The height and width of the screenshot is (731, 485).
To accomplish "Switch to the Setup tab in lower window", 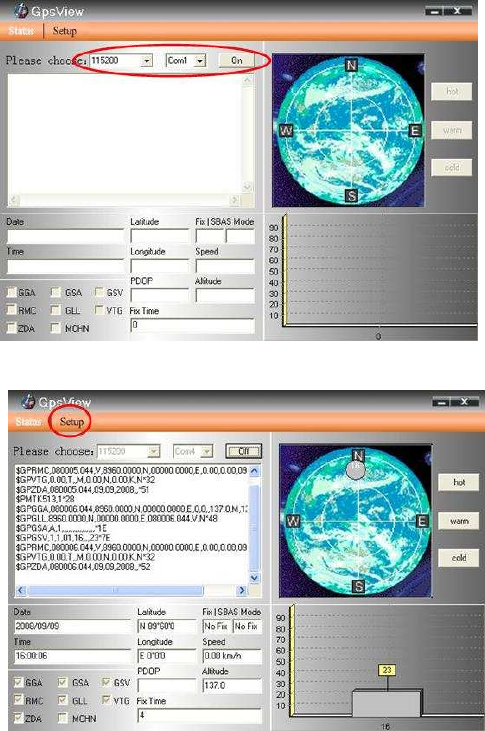I will pos(71,421).
